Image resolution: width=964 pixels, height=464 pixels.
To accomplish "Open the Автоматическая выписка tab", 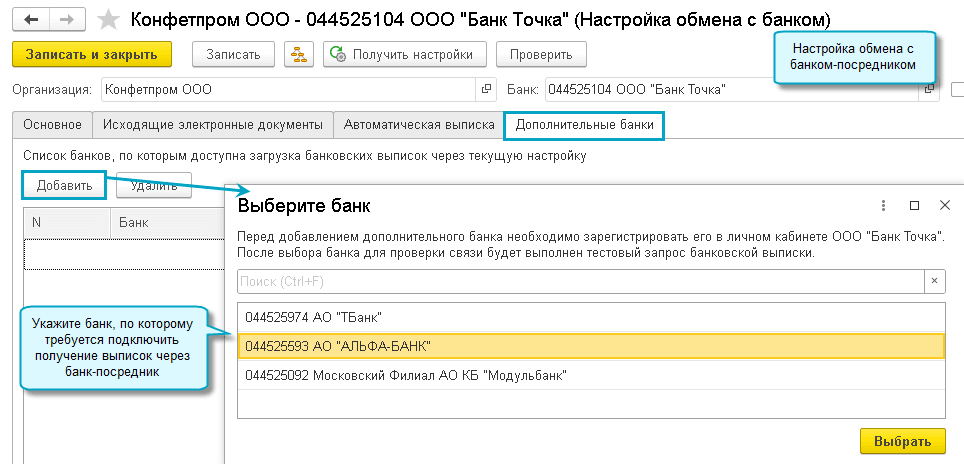I will (x=419, y=125).
